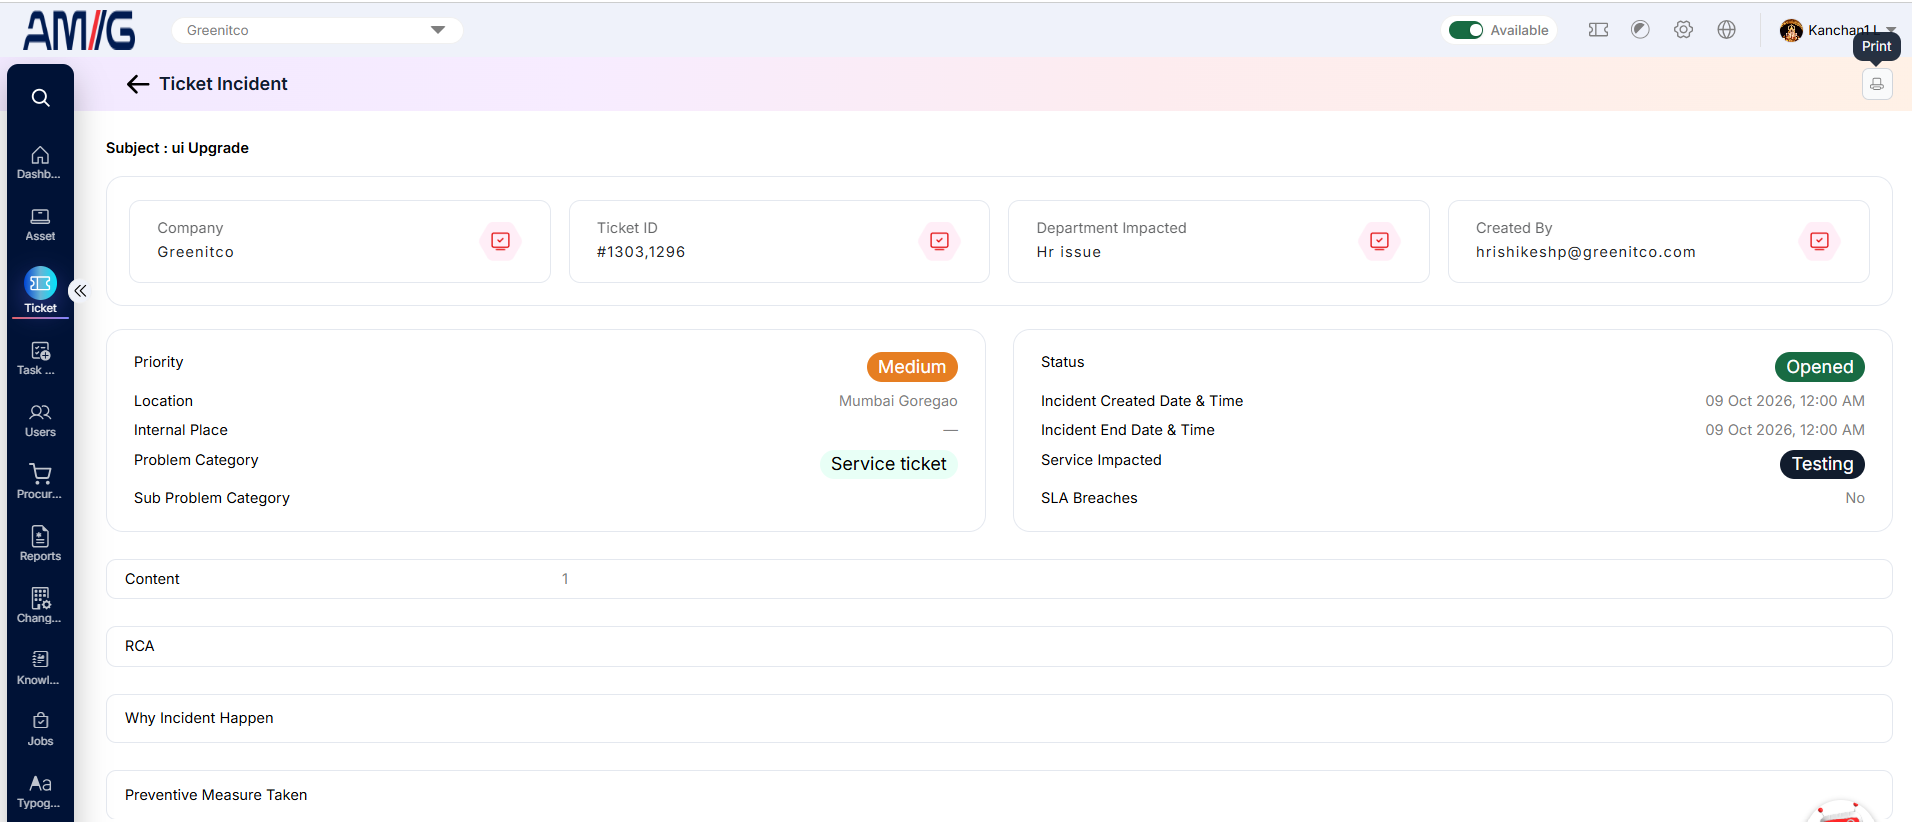Click the Medium priority badge
1912x822 pixels.
(912, 367)
